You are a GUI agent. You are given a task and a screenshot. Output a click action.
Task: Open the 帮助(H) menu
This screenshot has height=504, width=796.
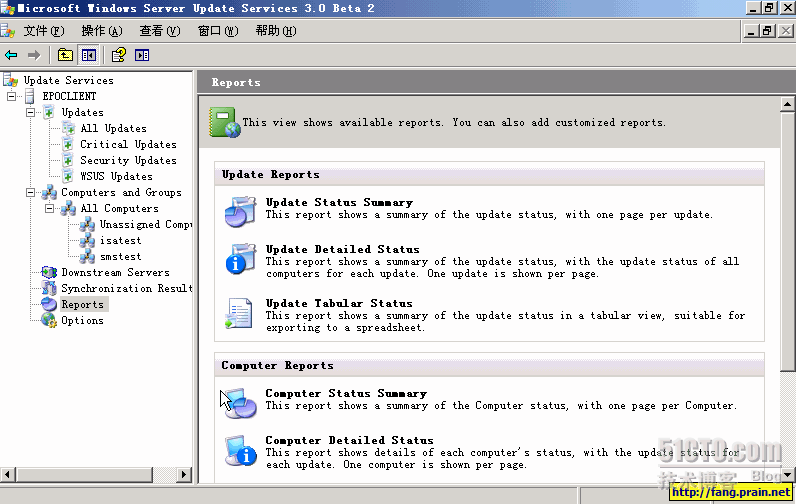click(x=276, y=31)
